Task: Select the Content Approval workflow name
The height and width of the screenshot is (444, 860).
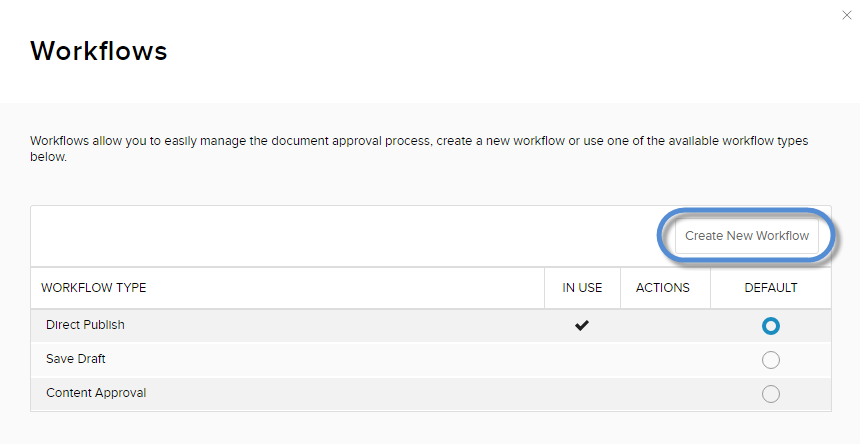Action: point(96,393)
